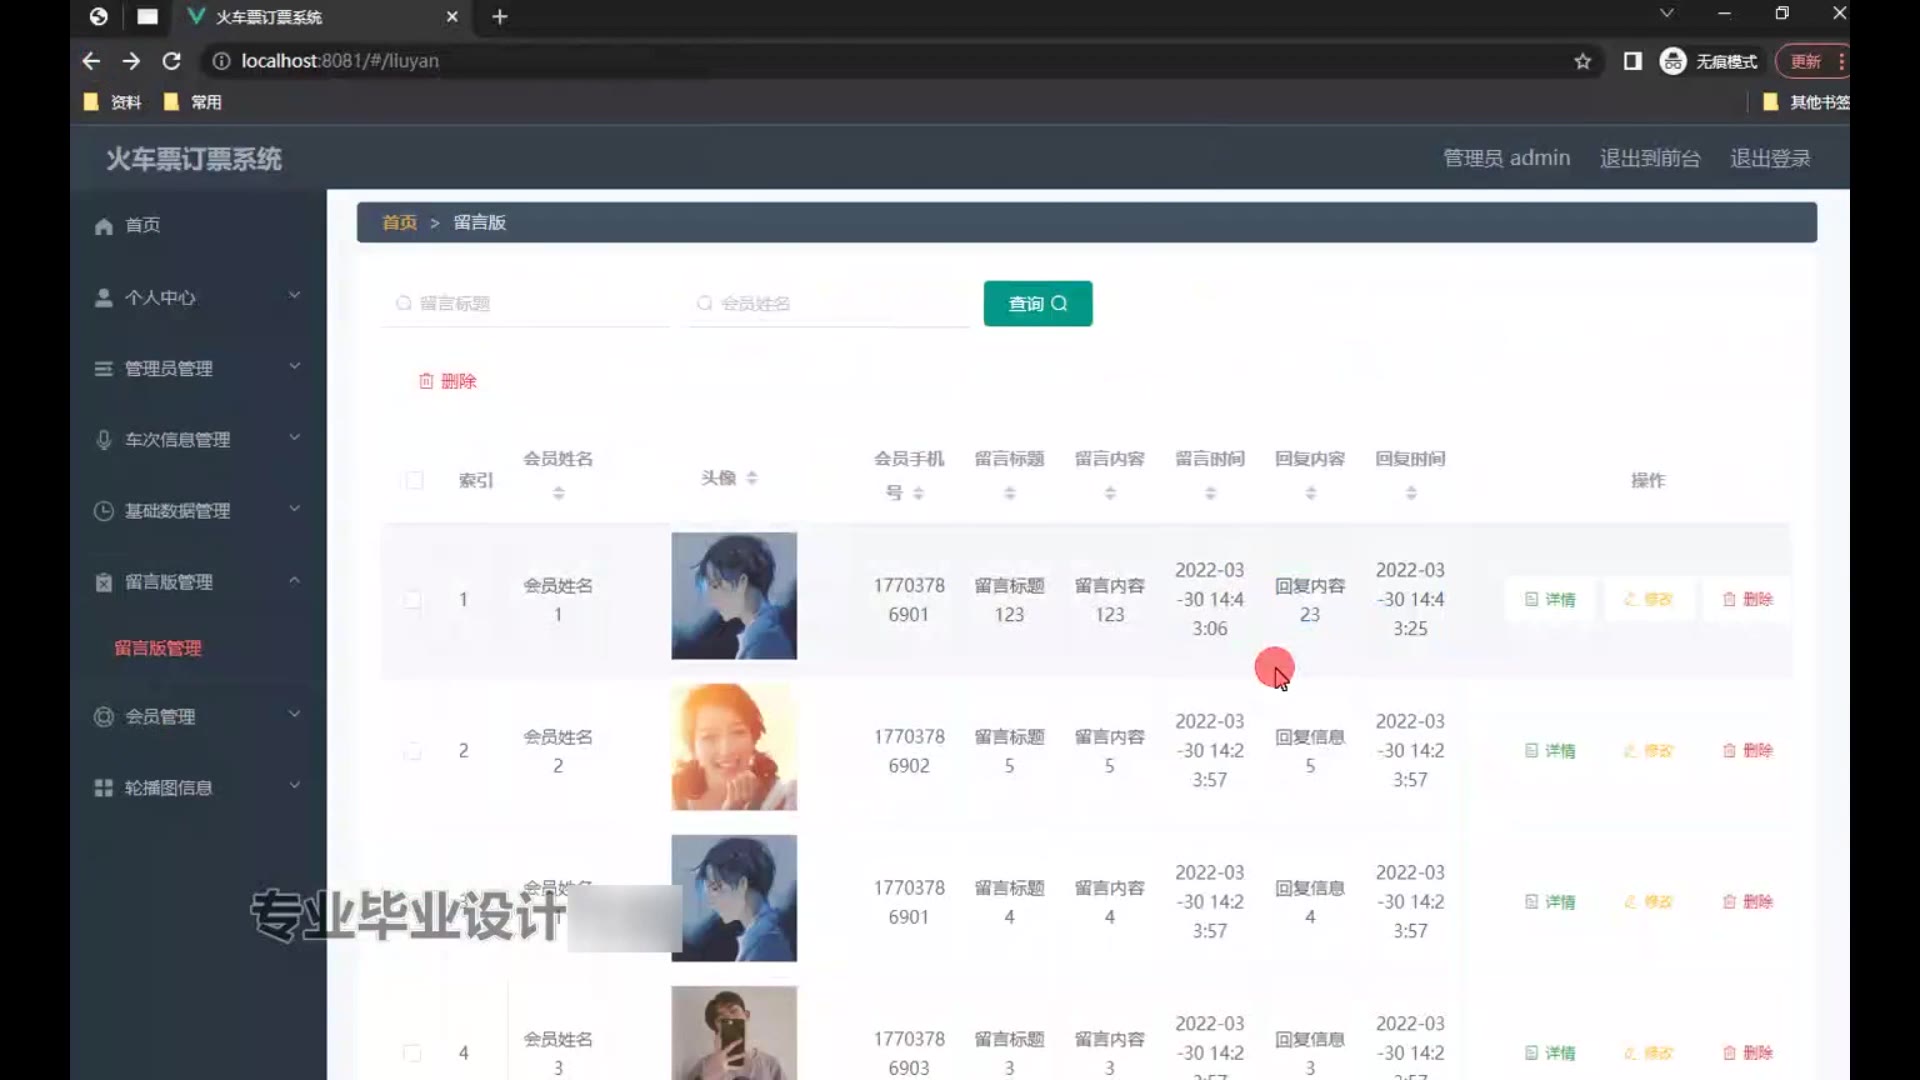Click 修改 for 会员姓名1 row

click(x=1648, y=600)
